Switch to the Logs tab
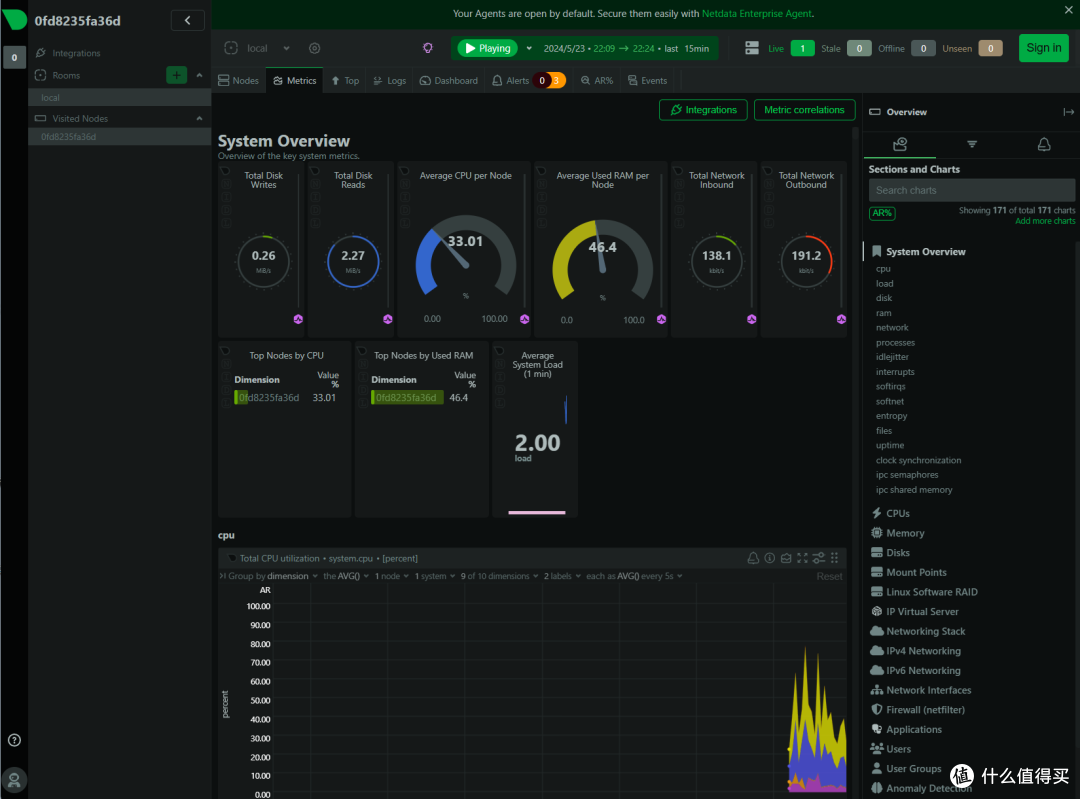 [389, 81]
